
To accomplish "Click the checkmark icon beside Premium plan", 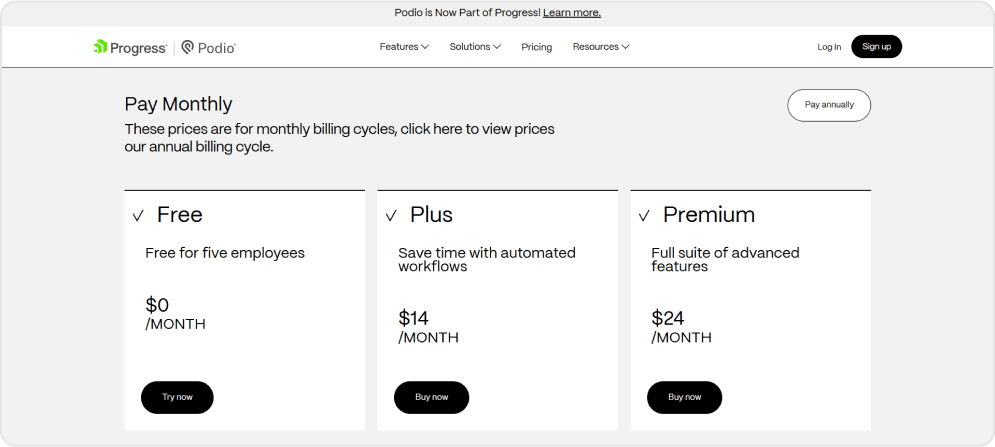I will click(x=644, y=216).
